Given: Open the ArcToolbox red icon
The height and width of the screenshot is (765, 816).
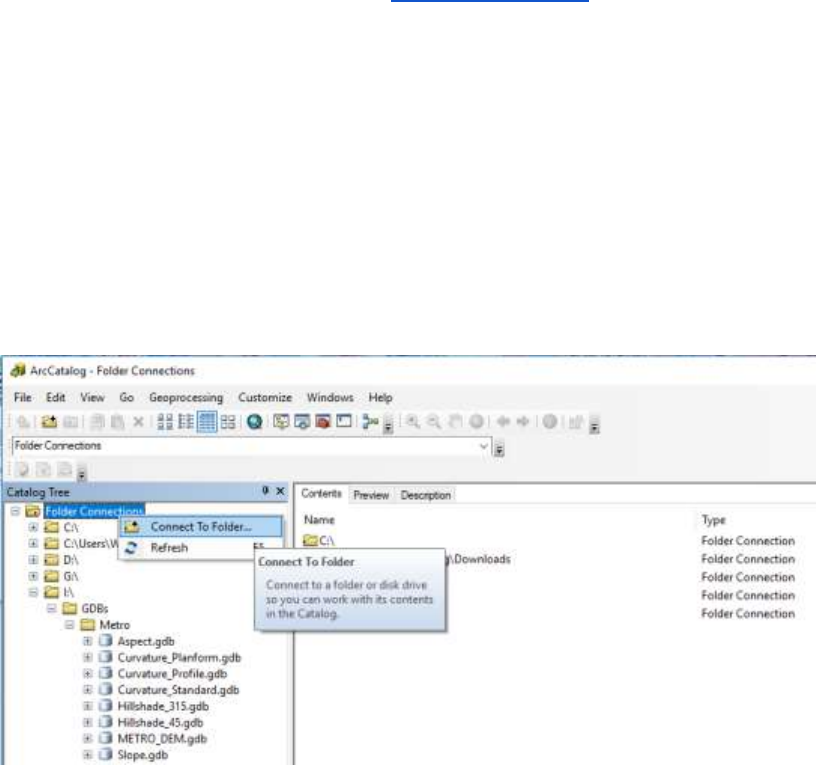Looking at the screenshot, I should click(323, 422).
